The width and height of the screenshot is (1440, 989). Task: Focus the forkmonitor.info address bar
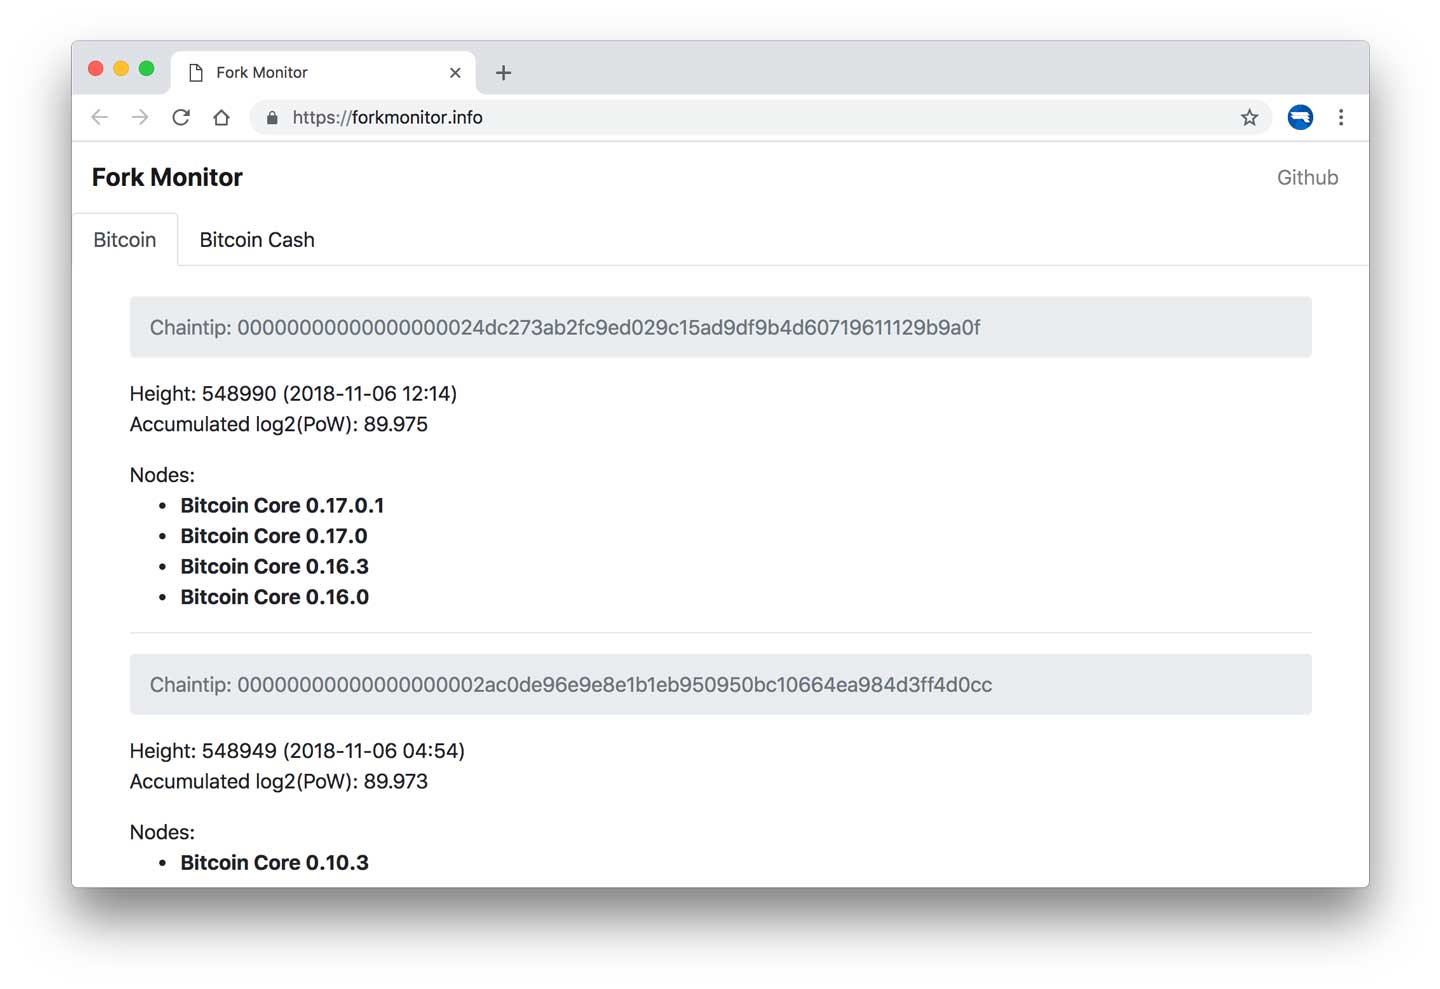click(760, 118)
